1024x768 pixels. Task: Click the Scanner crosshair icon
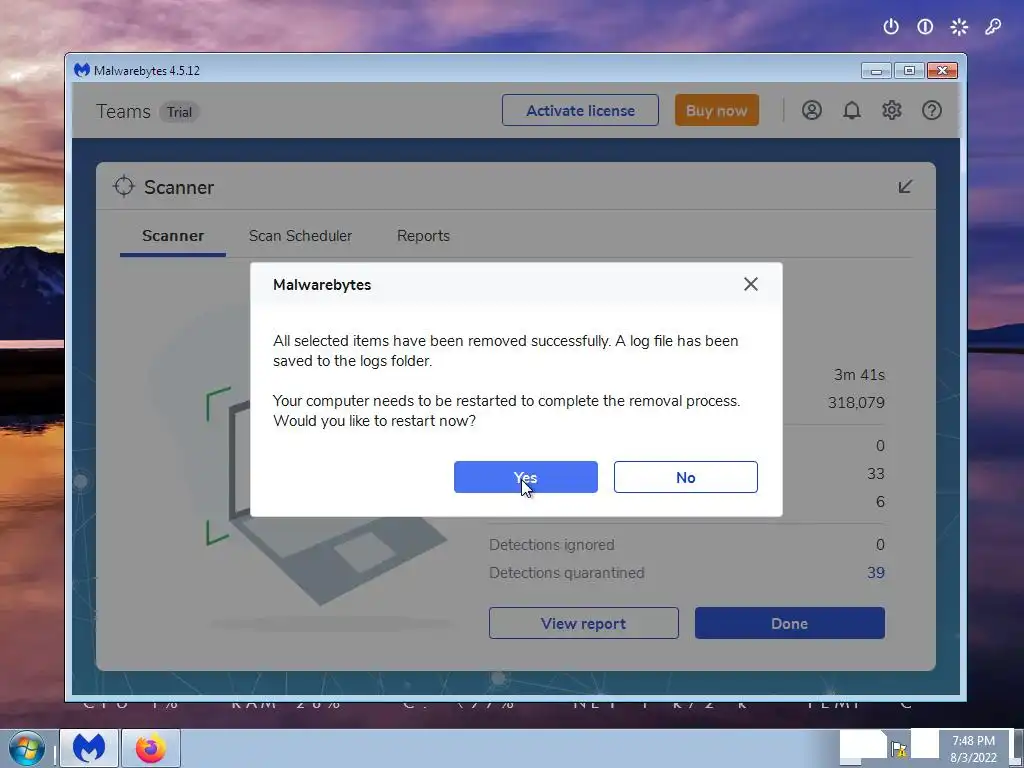pos(123,187)
